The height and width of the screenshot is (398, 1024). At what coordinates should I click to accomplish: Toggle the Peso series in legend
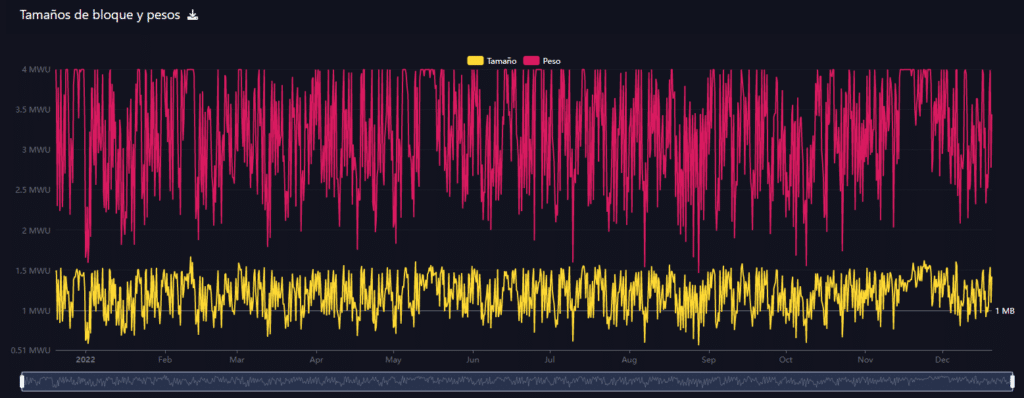point(542,61)
